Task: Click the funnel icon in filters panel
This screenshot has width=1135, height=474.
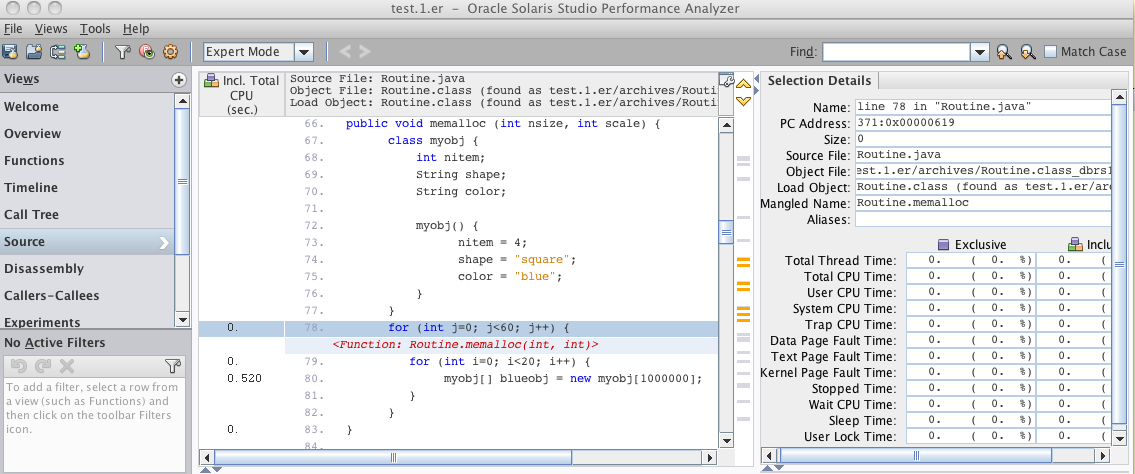Action: click(172, 365)
